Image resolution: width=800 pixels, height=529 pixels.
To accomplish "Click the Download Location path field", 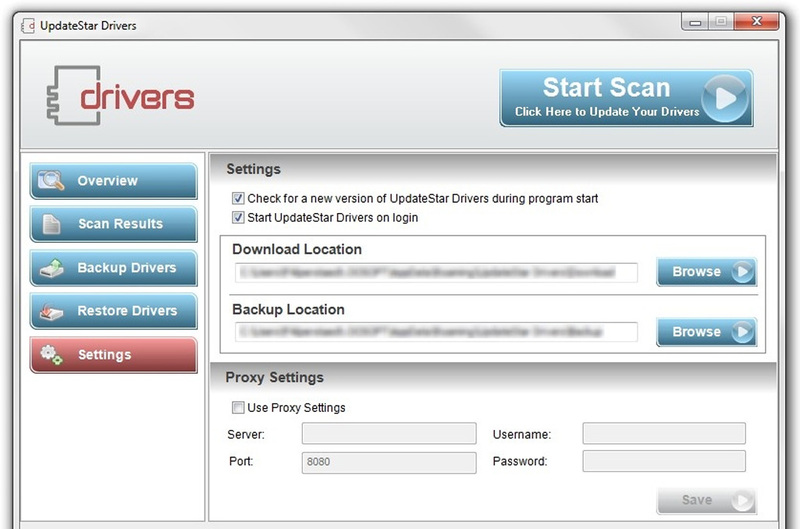I will (436, 272).
